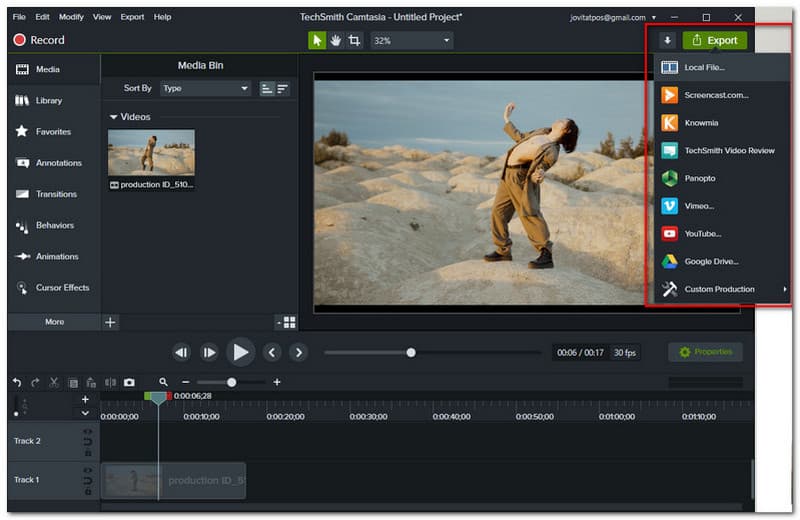Activate the hand pan tool
The image size is (800, 520).
[335, 41]
